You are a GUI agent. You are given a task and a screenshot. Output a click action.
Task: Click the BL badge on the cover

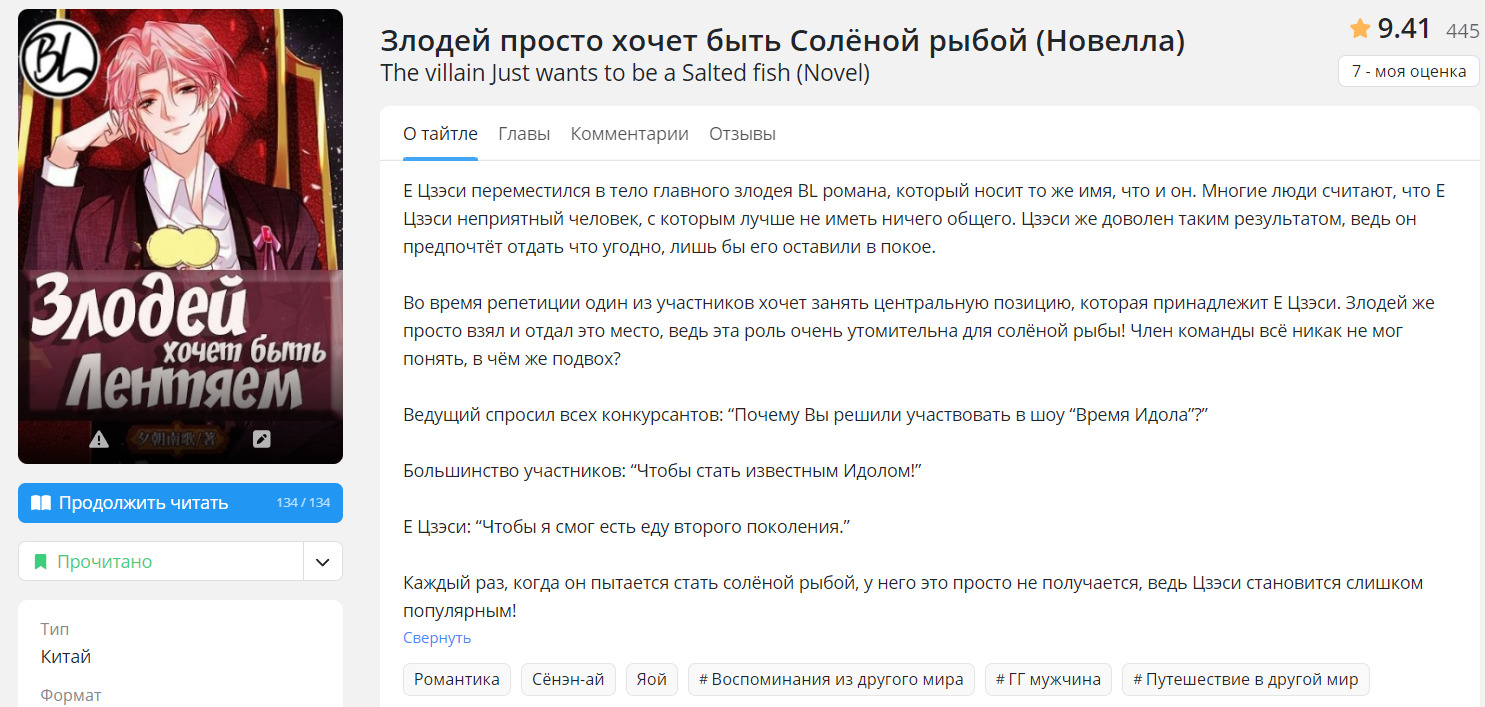tap(60, 59)
